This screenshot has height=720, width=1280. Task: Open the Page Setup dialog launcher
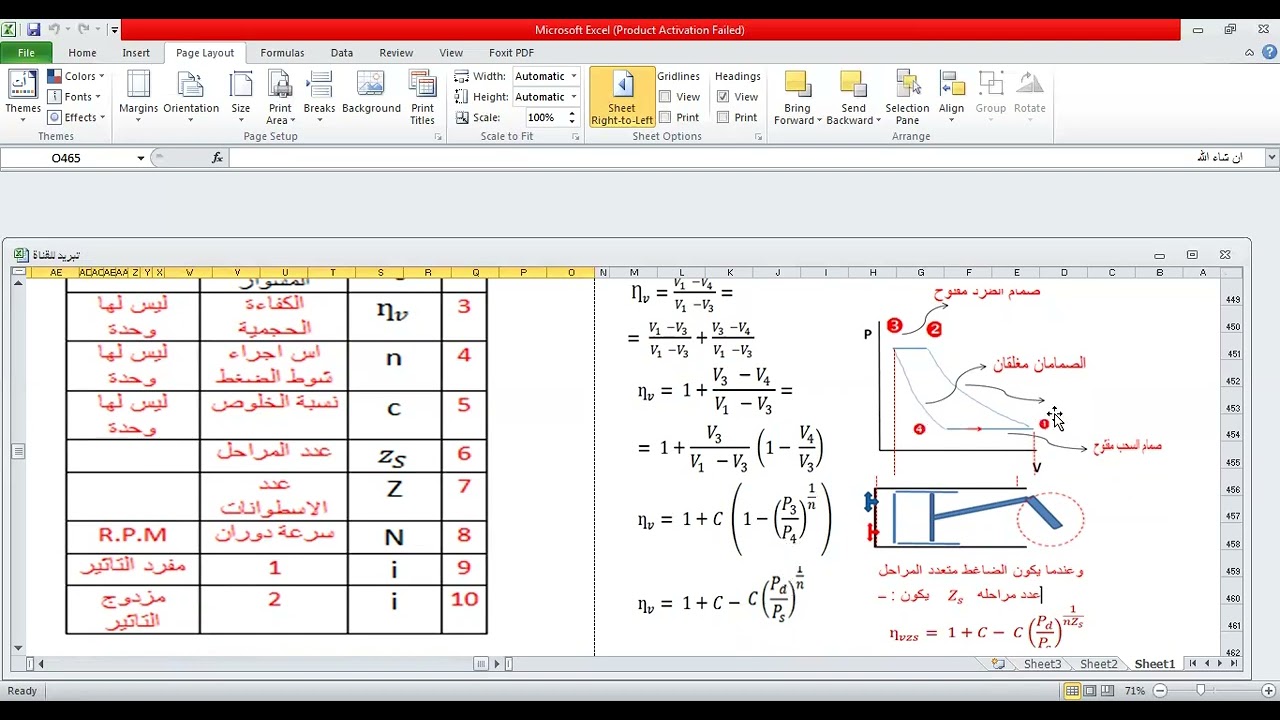click(x=438, y=137)
